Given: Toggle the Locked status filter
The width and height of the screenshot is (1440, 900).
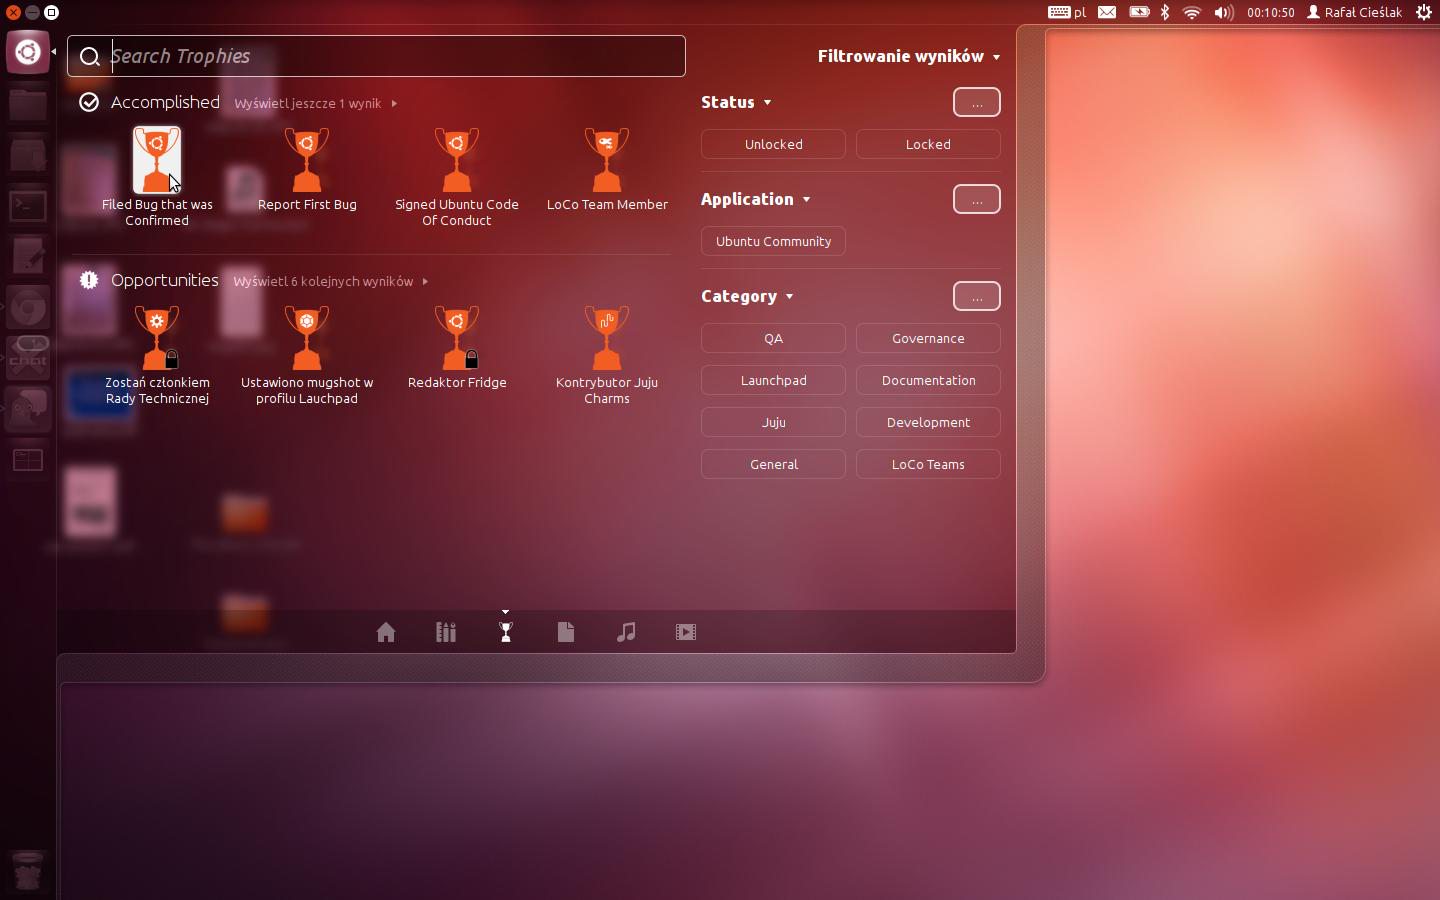Looking at the screenshot, I should tap(928, 144).
